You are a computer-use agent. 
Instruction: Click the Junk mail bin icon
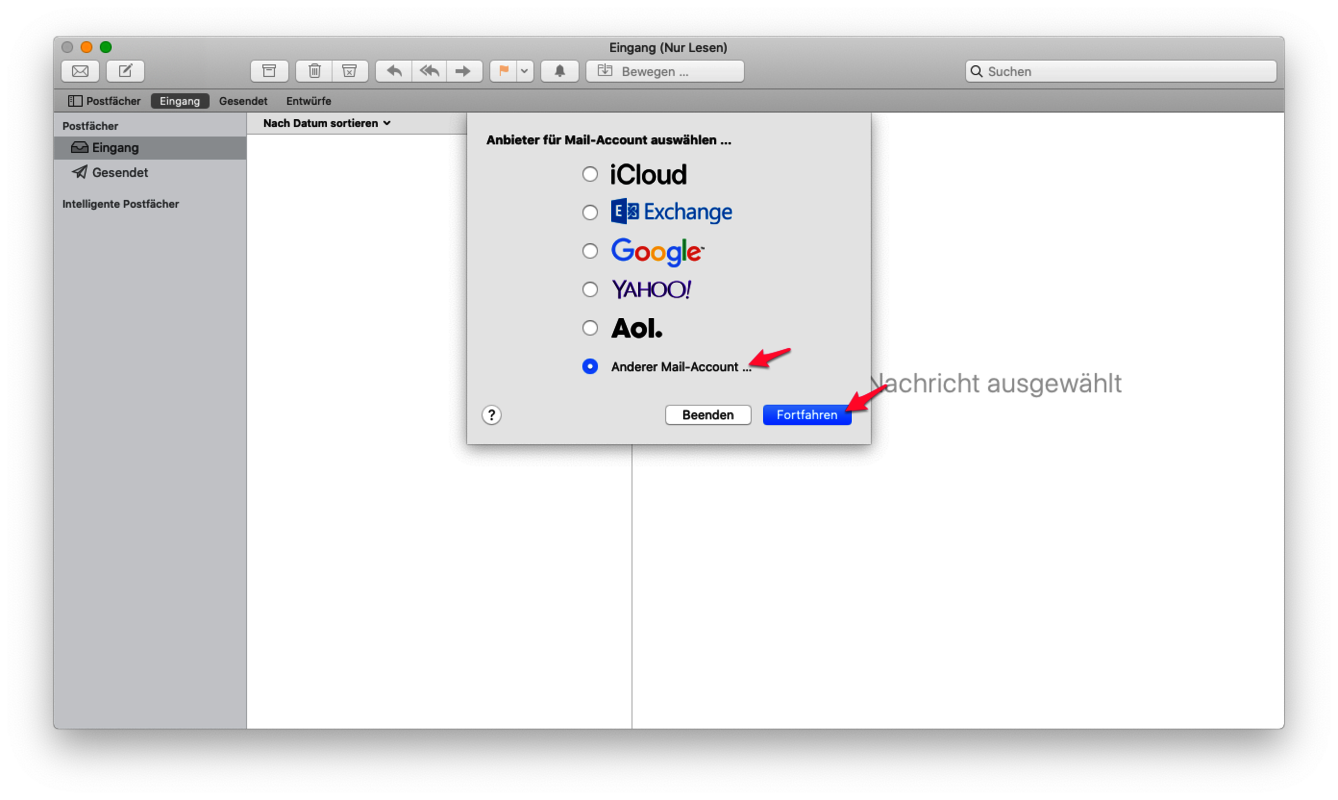pyautogui.click(x=349, y=71)
